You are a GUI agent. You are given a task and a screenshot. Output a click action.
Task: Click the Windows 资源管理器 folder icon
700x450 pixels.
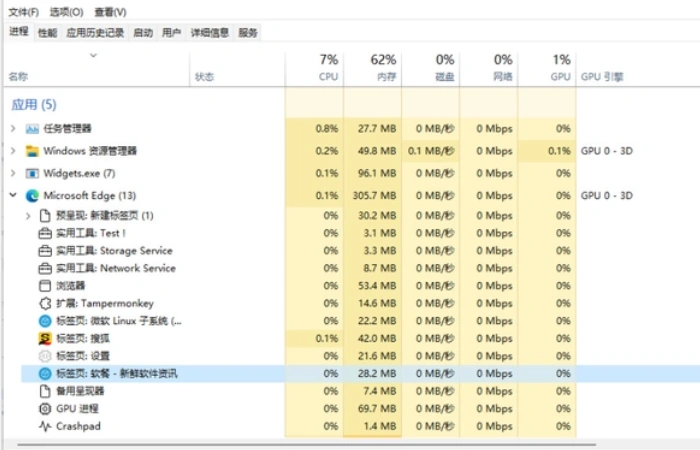[32, 151]
